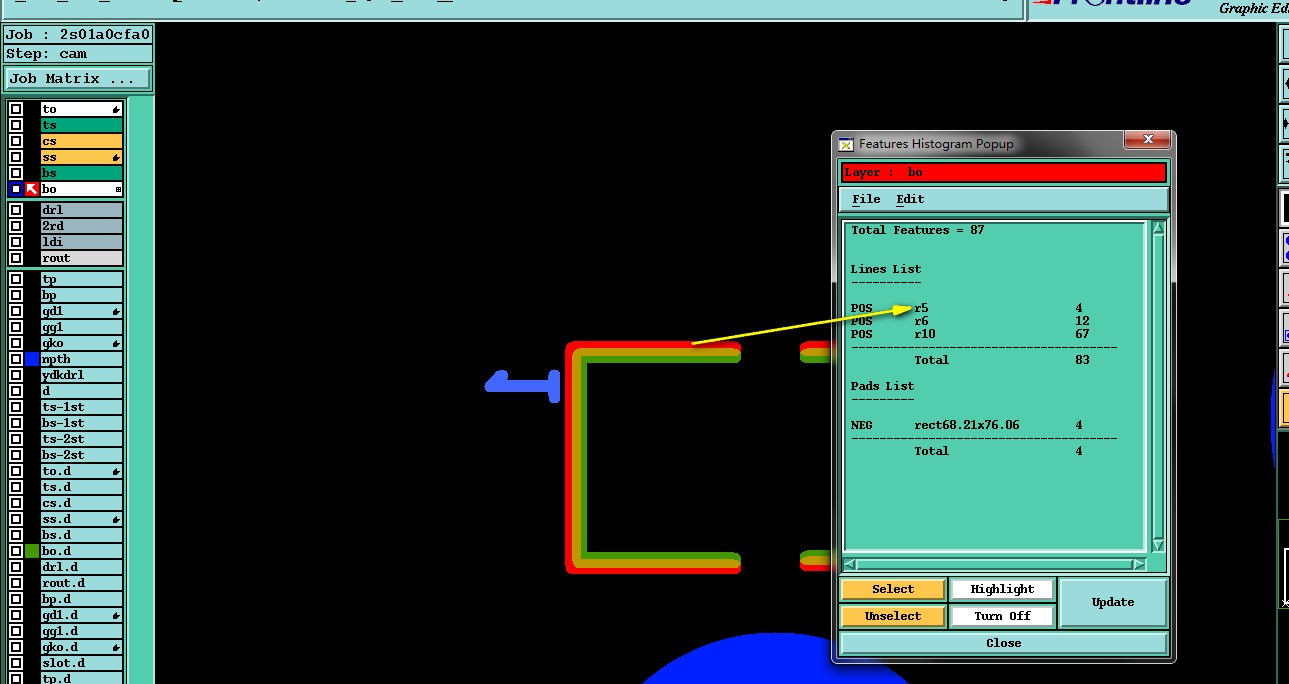This screenshot has height=684, width=1289.
Task: Click the red arrow icon beside layer bo
Action: click(x=32, y=189)
